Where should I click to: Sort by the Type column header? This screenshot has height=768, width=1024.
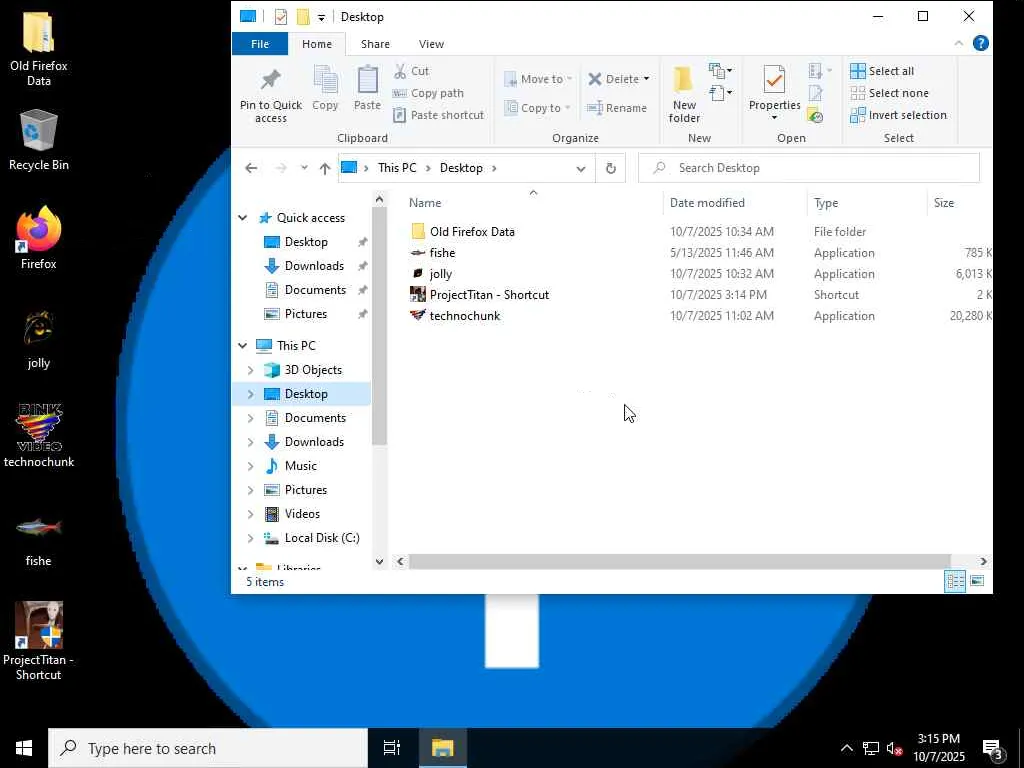point(826,203)
